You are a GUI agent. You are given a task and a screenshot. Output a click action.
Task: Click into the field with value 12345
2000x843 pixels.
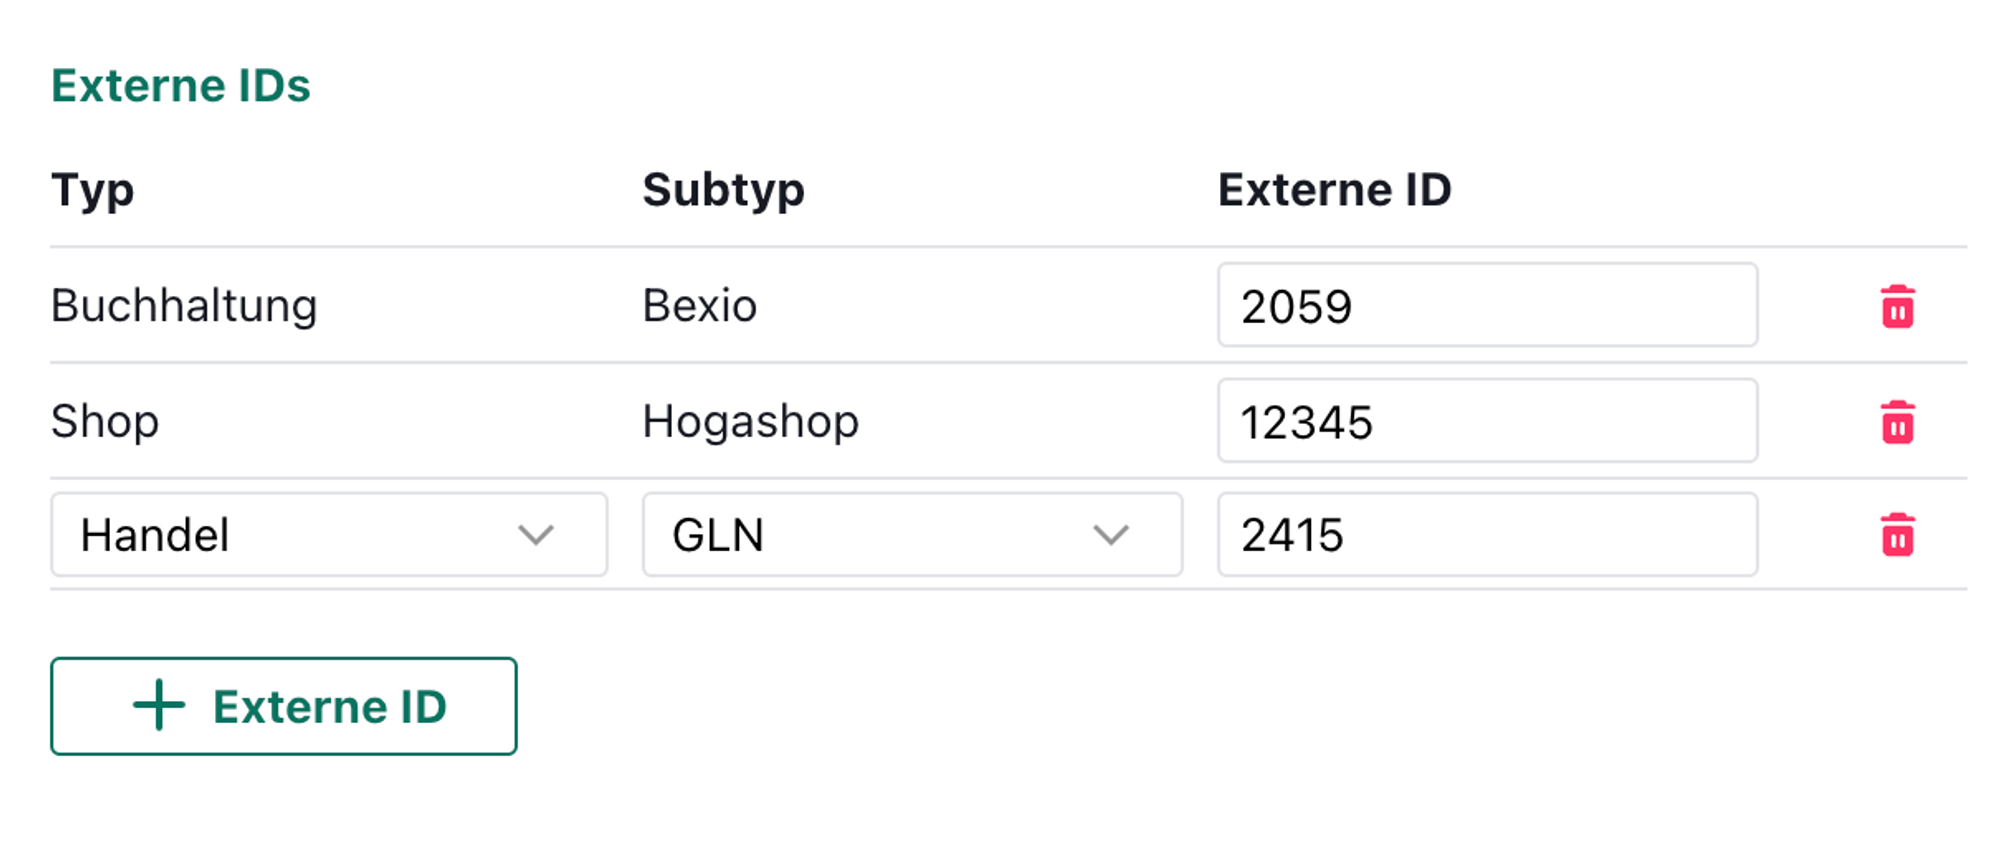[x=1486, y=422]
